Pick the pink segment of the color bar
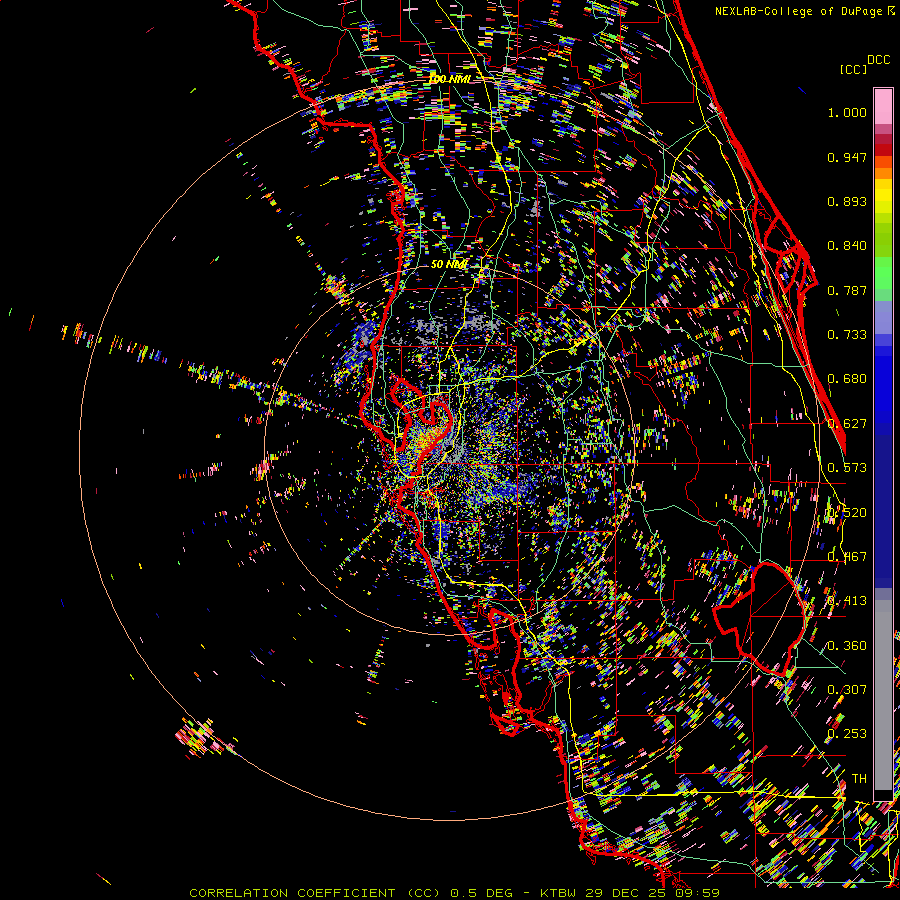Viewport: 900px width, 900px height. [883, 106]
